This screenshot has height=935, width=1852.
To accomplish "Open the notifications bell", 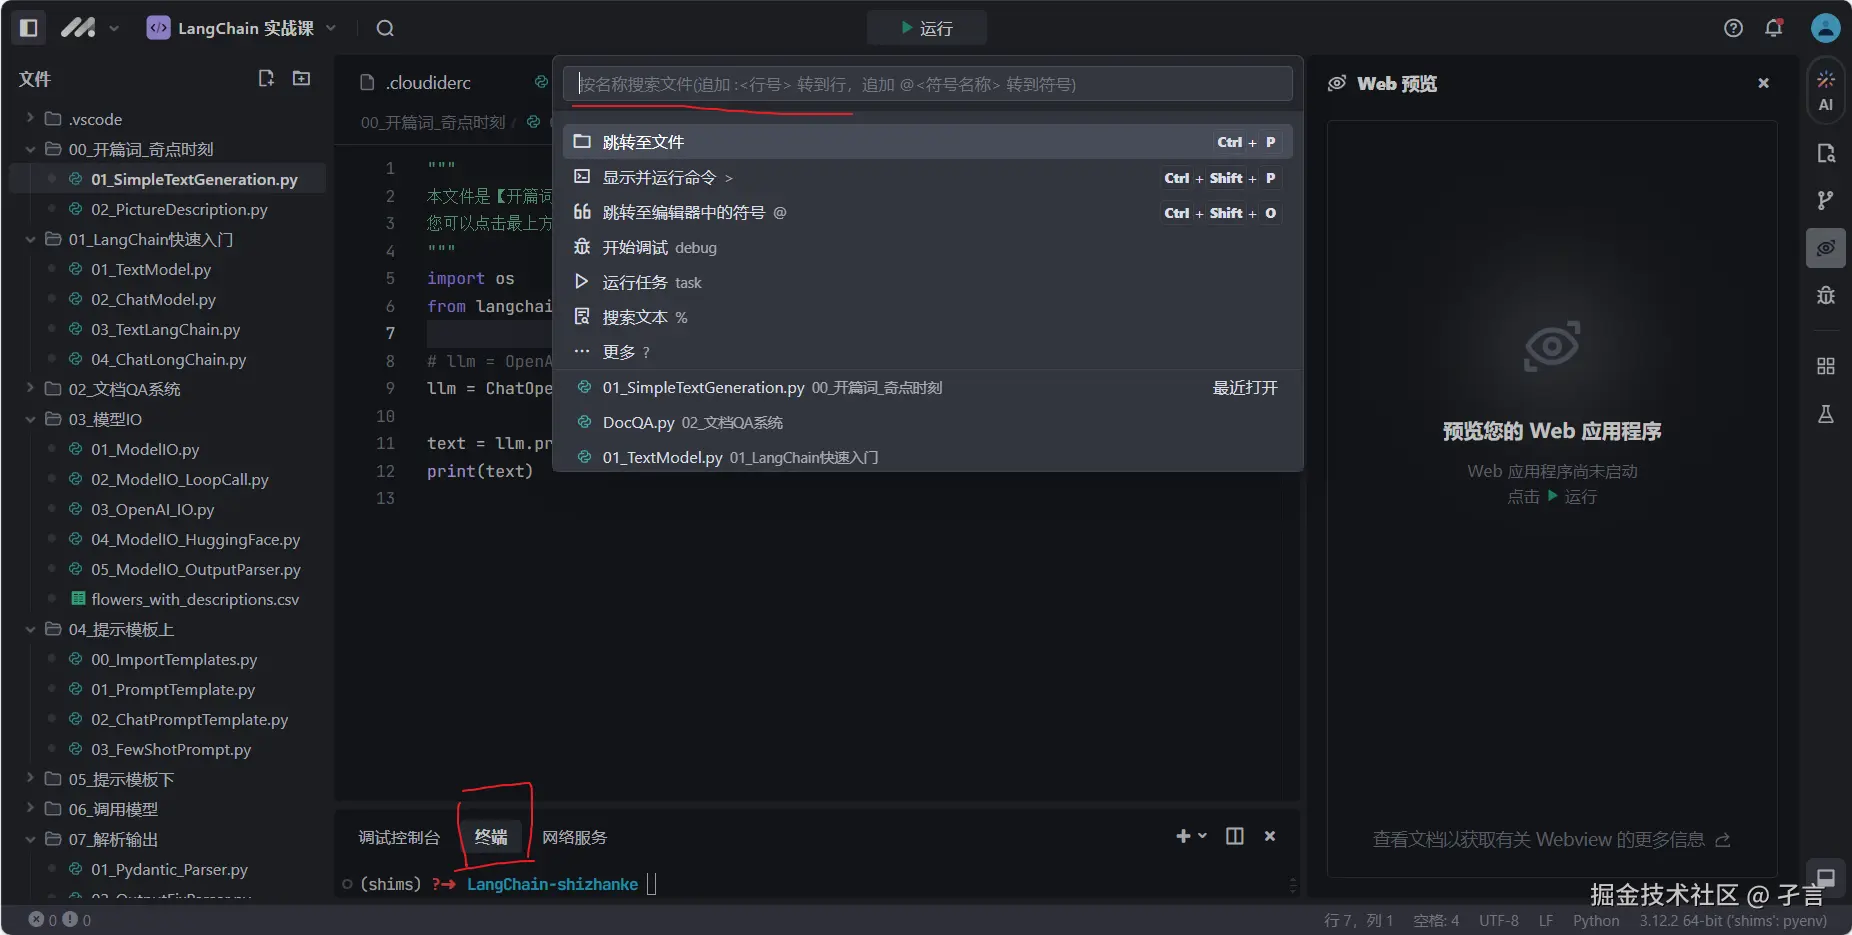I will 1773,28.
